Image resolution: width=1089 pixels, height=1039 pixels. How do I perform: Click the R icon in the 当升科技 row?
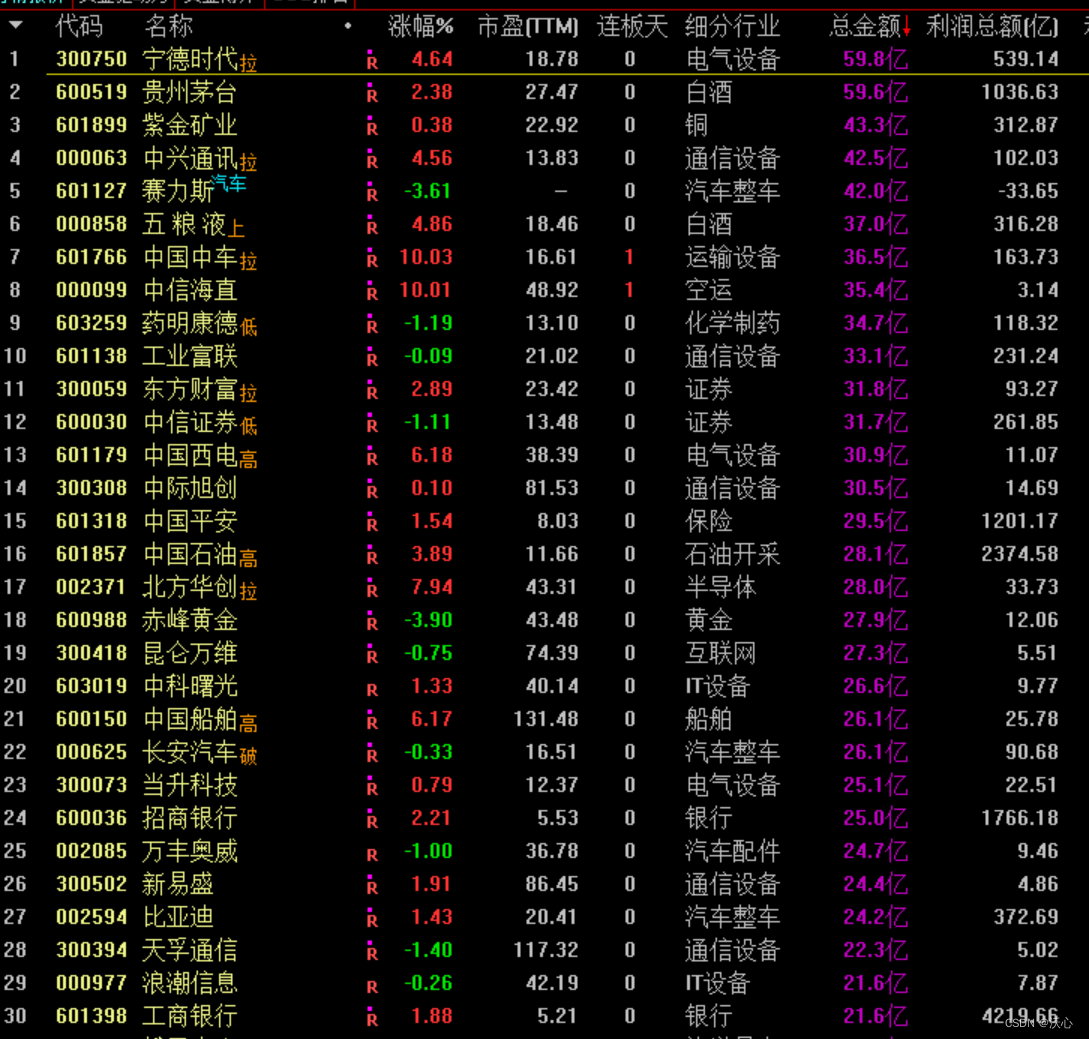point(372,786)
